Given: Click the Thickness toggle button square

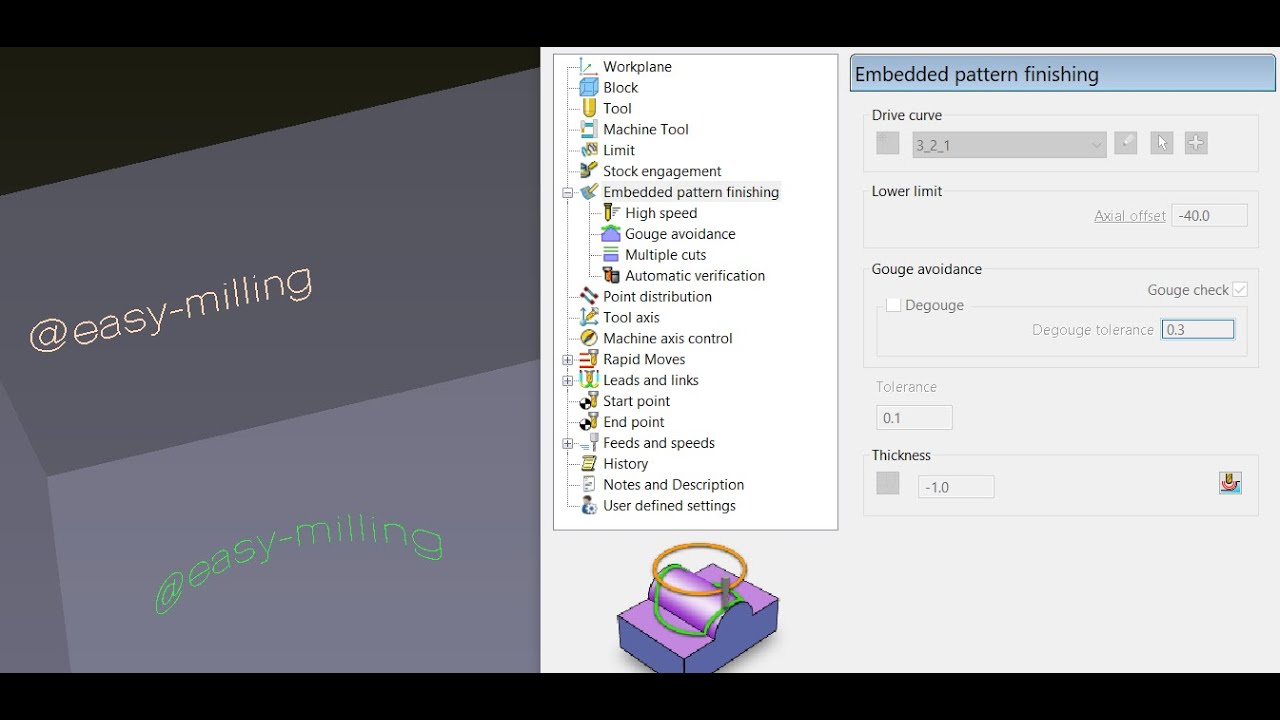Looking at the screenshot, I should pos(888,484).
